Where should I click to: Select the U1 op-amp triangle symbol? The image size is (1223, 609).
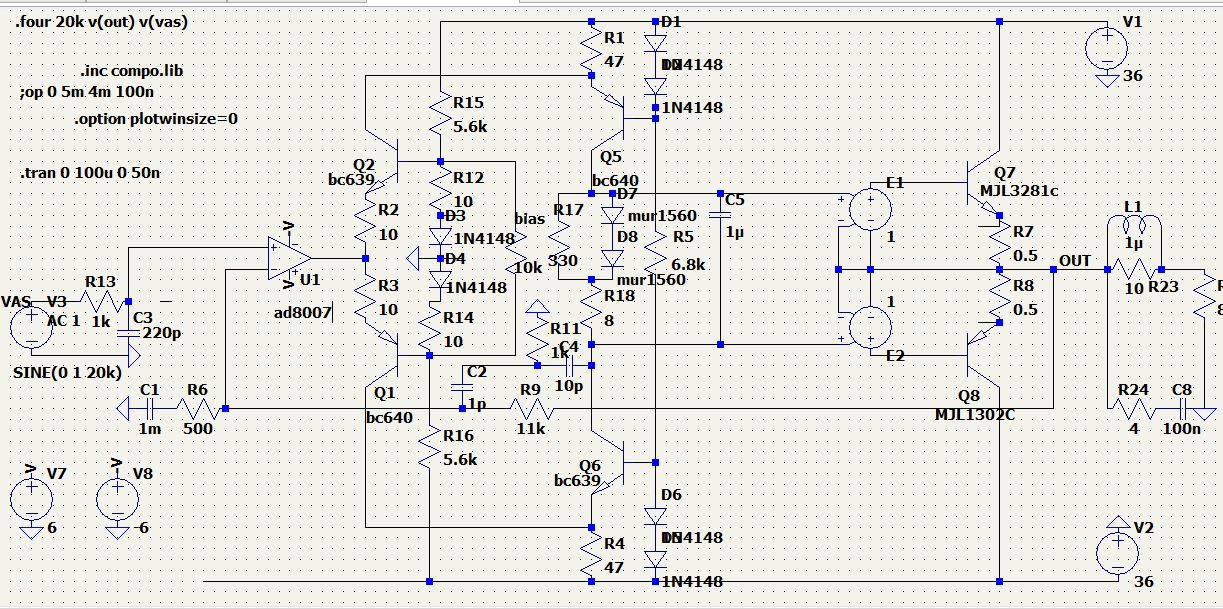tap(287, 258)
